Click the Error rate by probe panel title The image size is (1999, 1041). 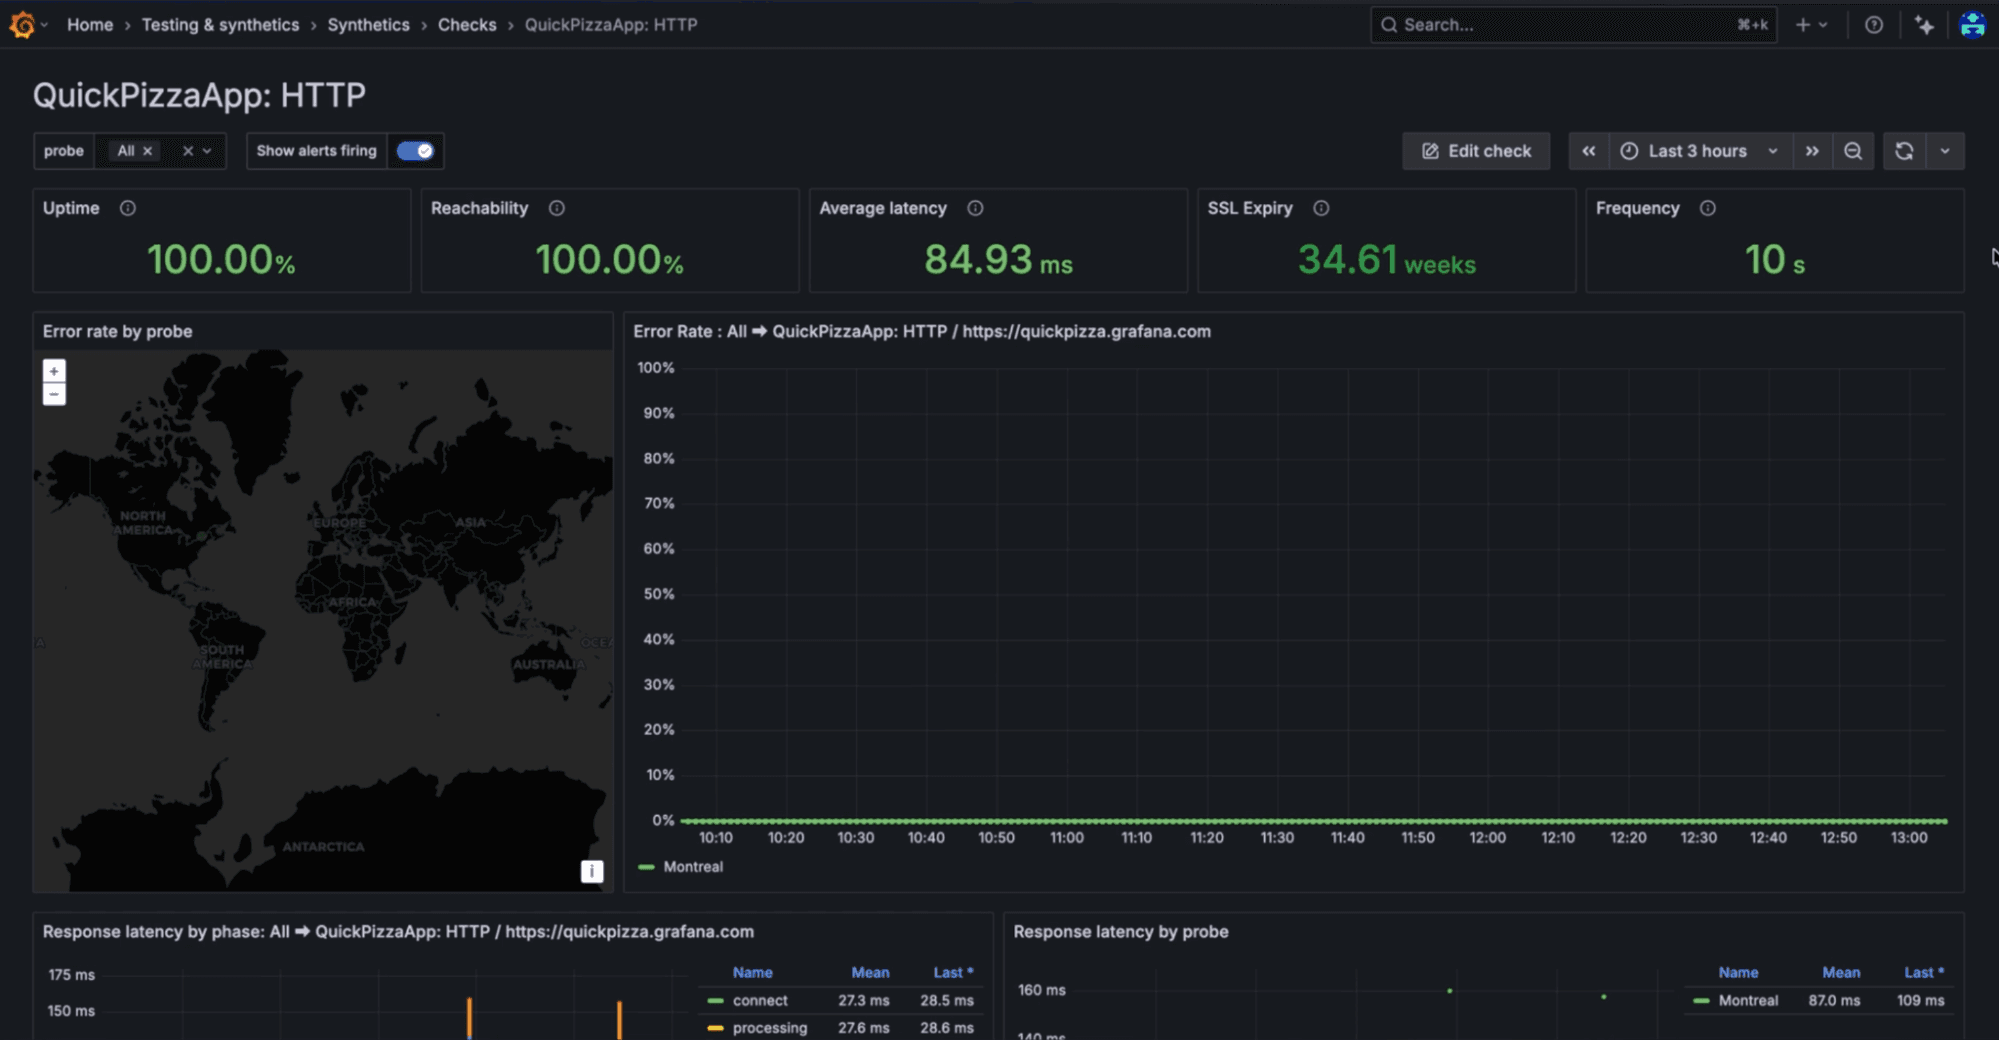coord(117,331)
